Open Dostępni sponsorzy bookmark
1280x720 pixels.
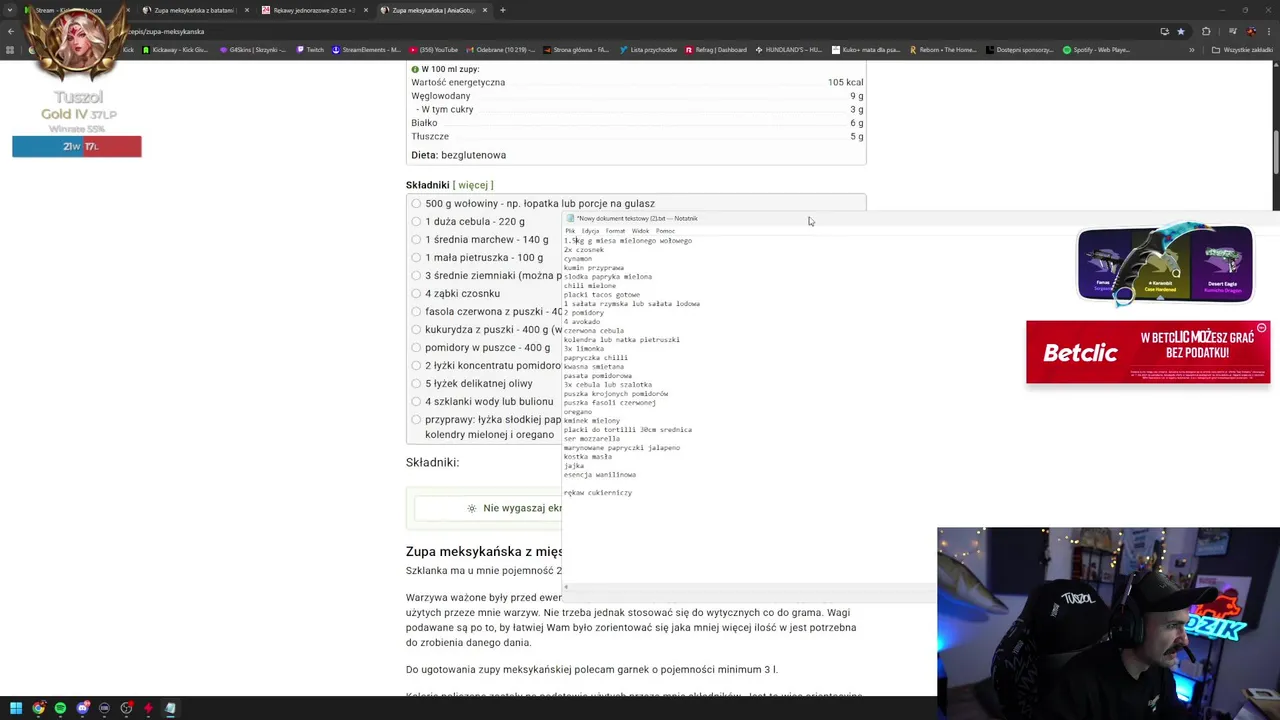pyautogui.click(x=1020, y=49)
